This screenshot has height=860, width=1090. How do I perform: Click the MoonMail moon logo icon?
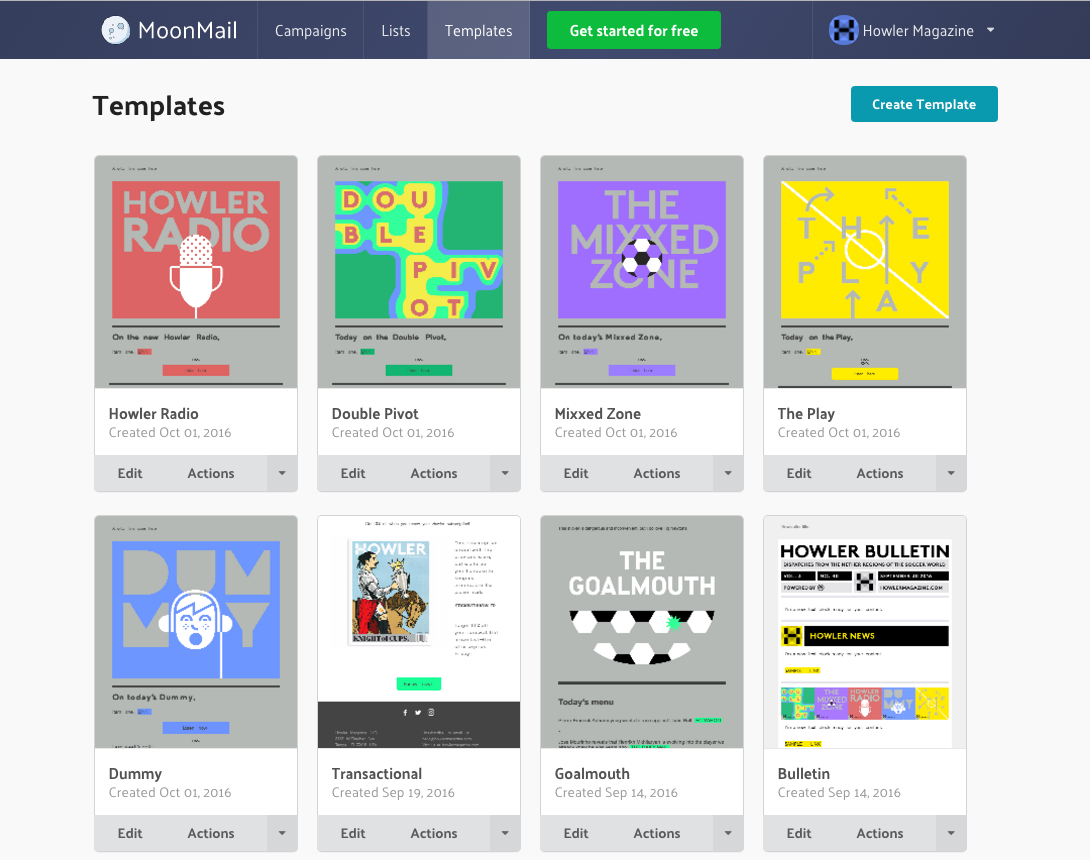pyautogui.click(x=115, y=30)
